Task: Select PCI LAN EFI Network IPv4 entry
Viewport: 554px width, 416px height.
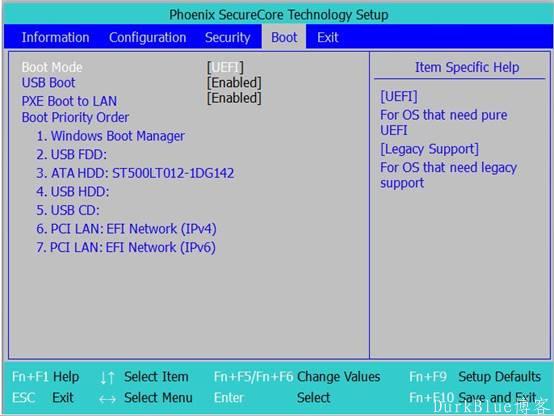Action: (126, 229)
